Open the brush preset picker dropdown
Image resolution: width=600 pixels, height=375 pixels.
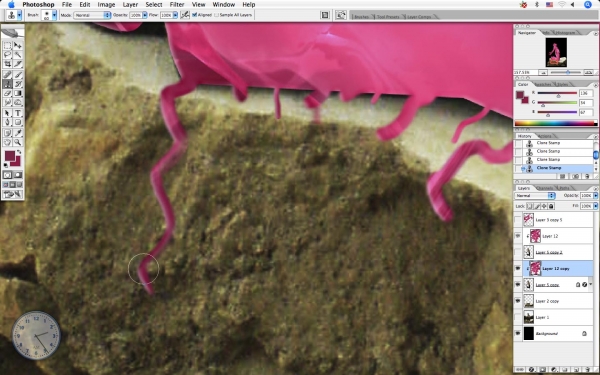point(49,15)
